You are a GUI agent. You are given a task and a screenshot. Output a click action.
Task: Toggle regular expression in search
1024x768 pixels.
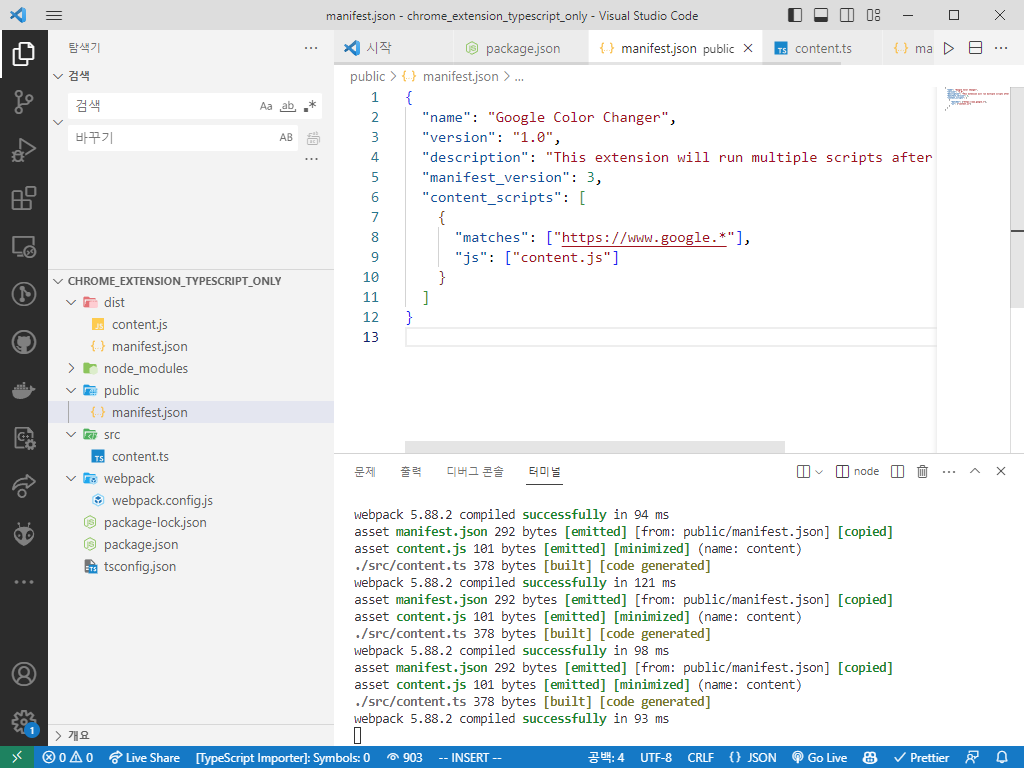[x=310, y=106]
